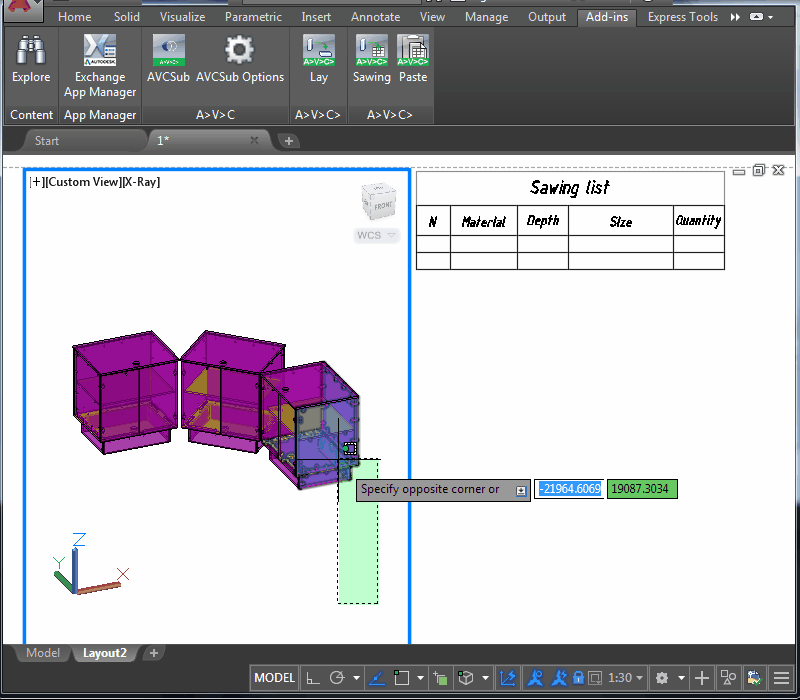Click the ViewCube in viewport
The image size is (800, 700).
(377, 203)
